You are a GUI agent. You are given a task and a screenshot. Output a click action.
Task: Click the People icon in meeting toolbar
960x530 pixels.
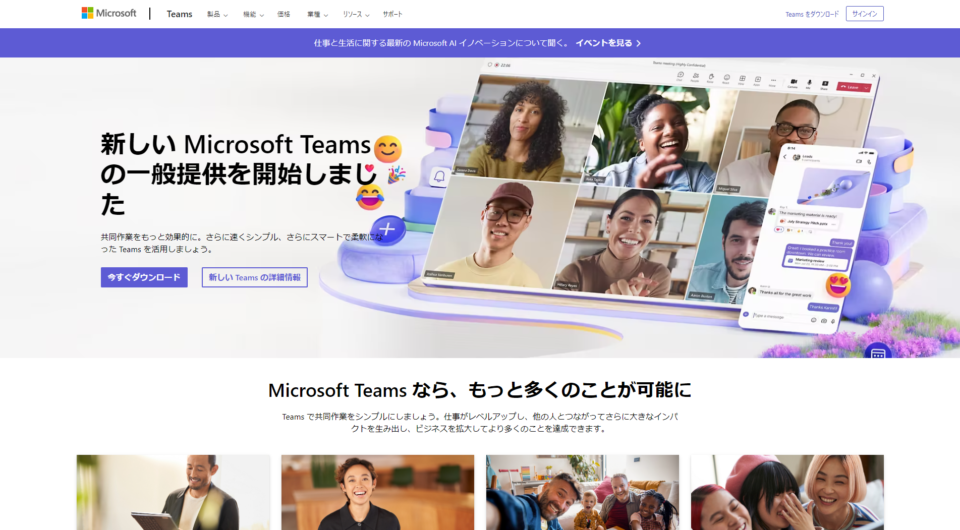(x=695, y=78)
